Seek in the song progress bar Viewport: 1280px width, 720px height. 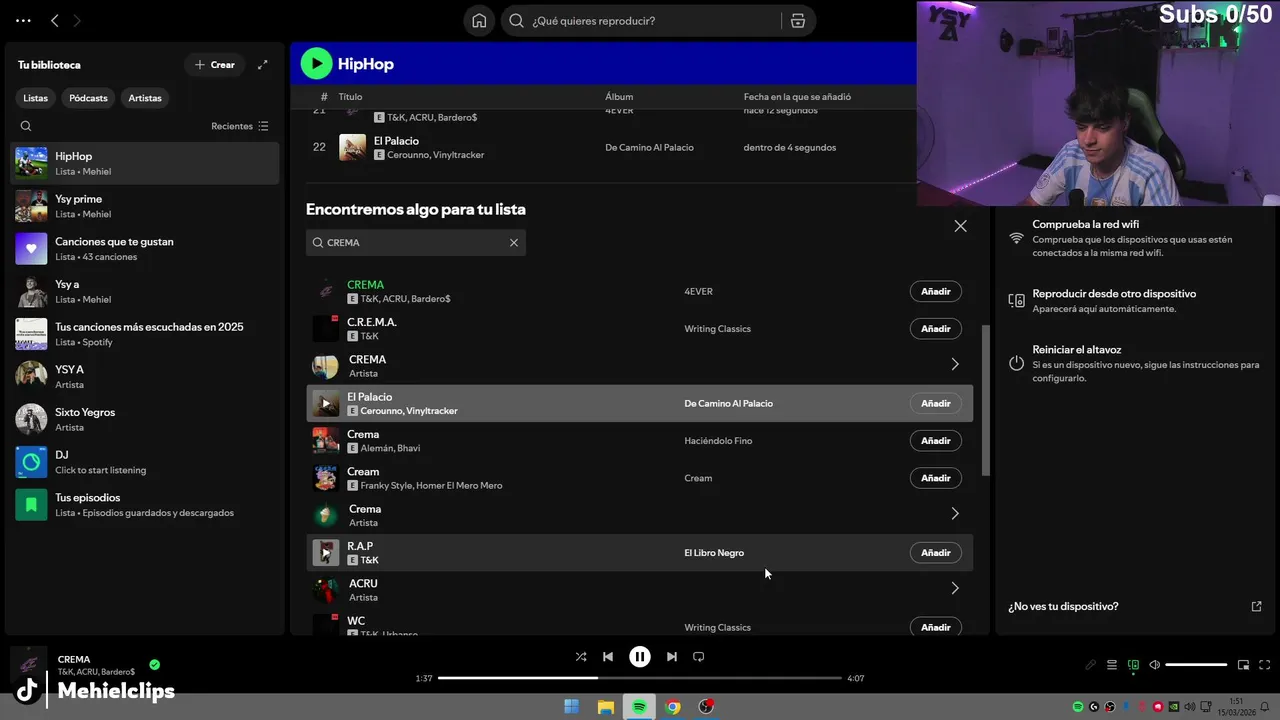coord(640,678)
